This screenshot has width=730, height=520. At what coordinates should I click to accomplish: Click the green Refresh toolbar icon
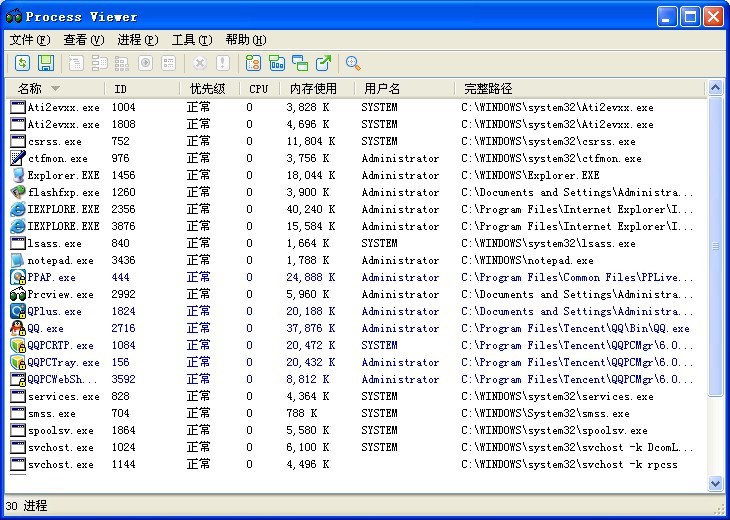click(x=22, y=63)
